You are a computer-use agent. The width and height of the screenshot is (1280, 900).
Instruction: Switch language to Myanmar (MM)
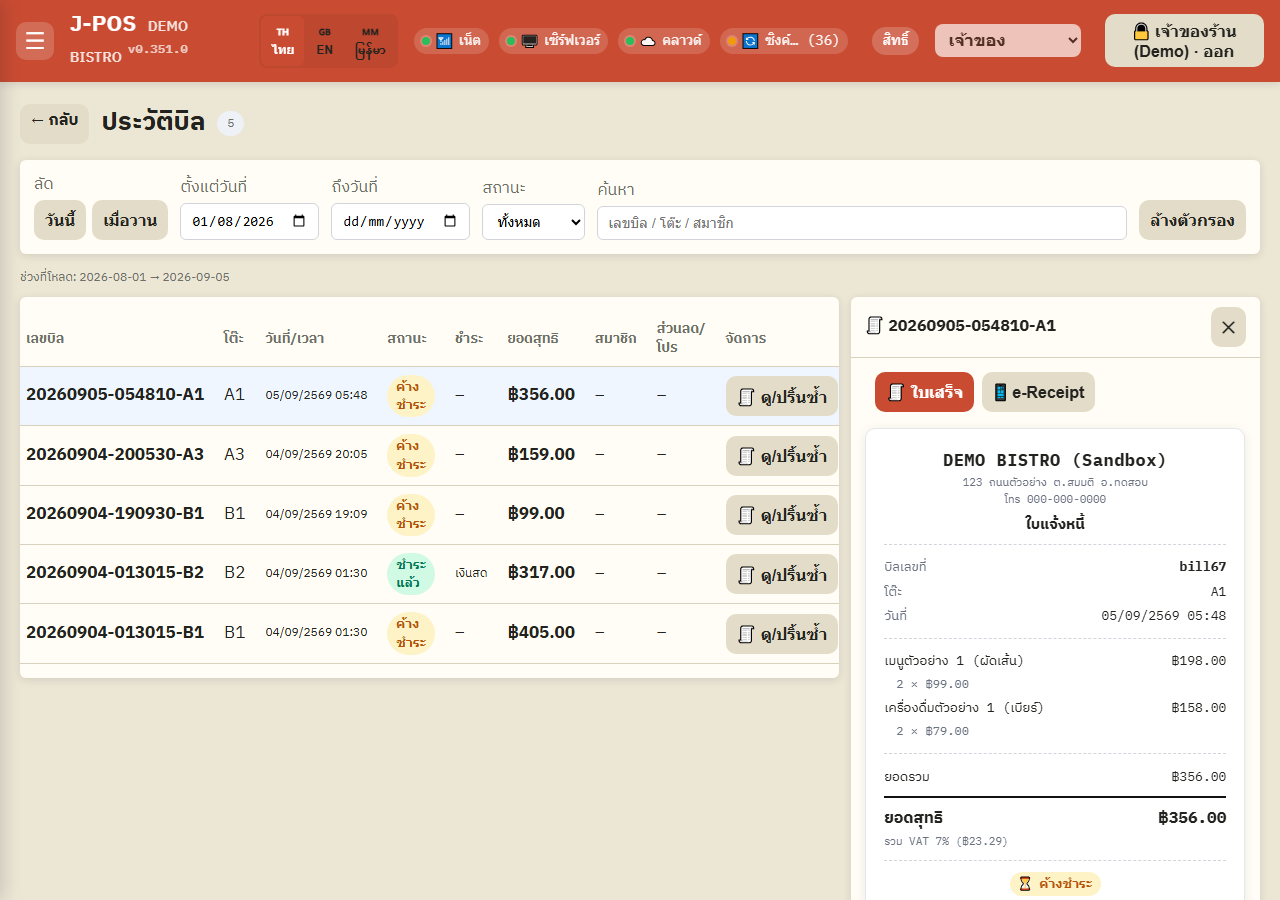tap(370, 41)
